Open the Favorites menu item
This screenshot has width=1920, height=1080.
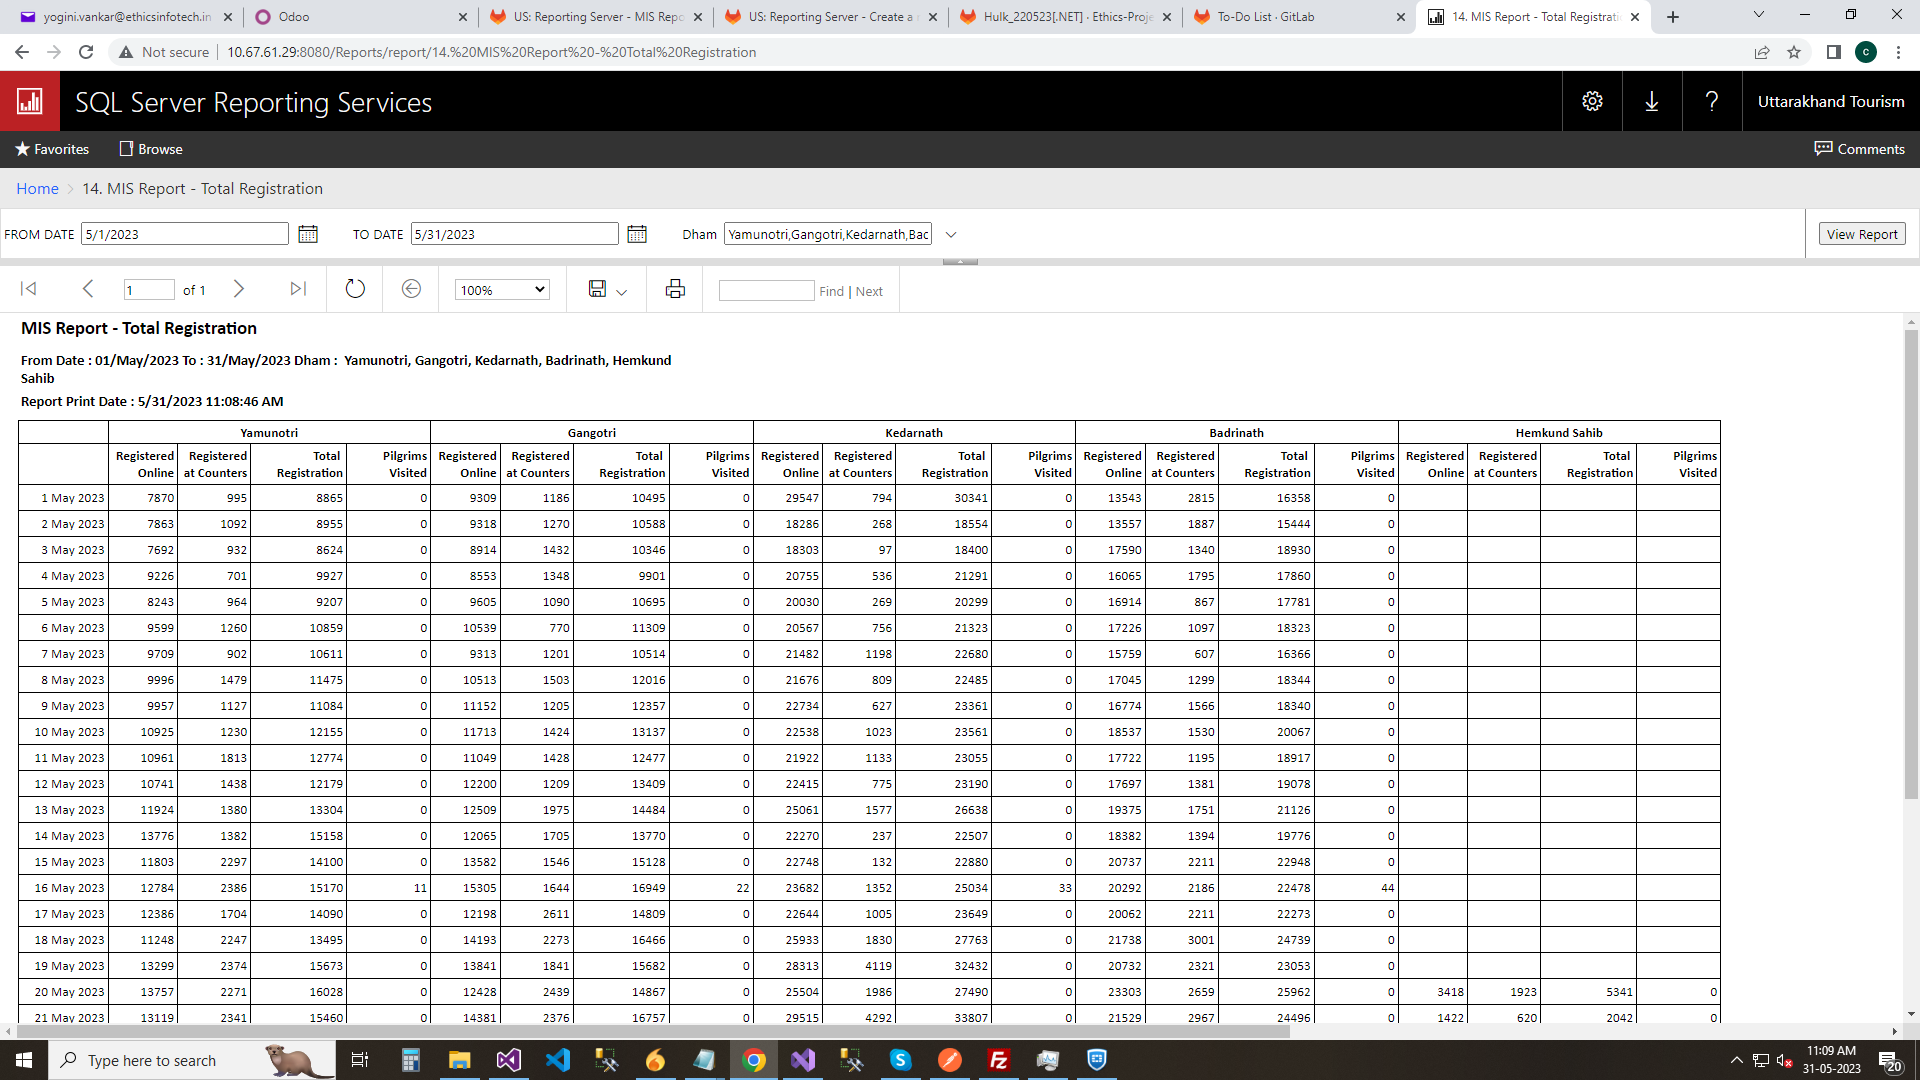coord(52,149)
